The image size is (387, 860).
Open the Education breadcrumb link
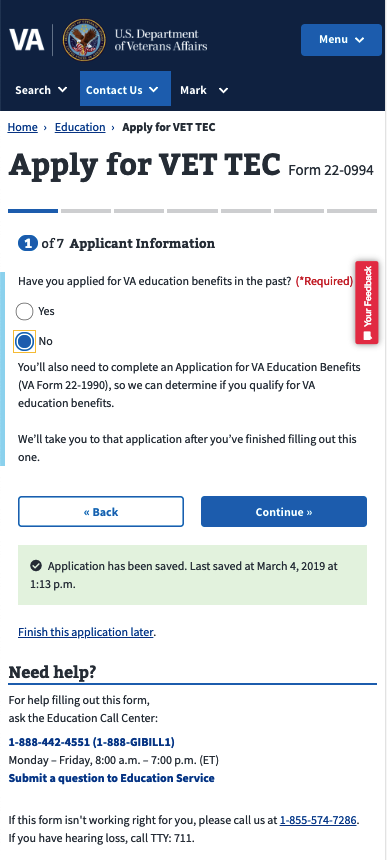pos(80,127)
